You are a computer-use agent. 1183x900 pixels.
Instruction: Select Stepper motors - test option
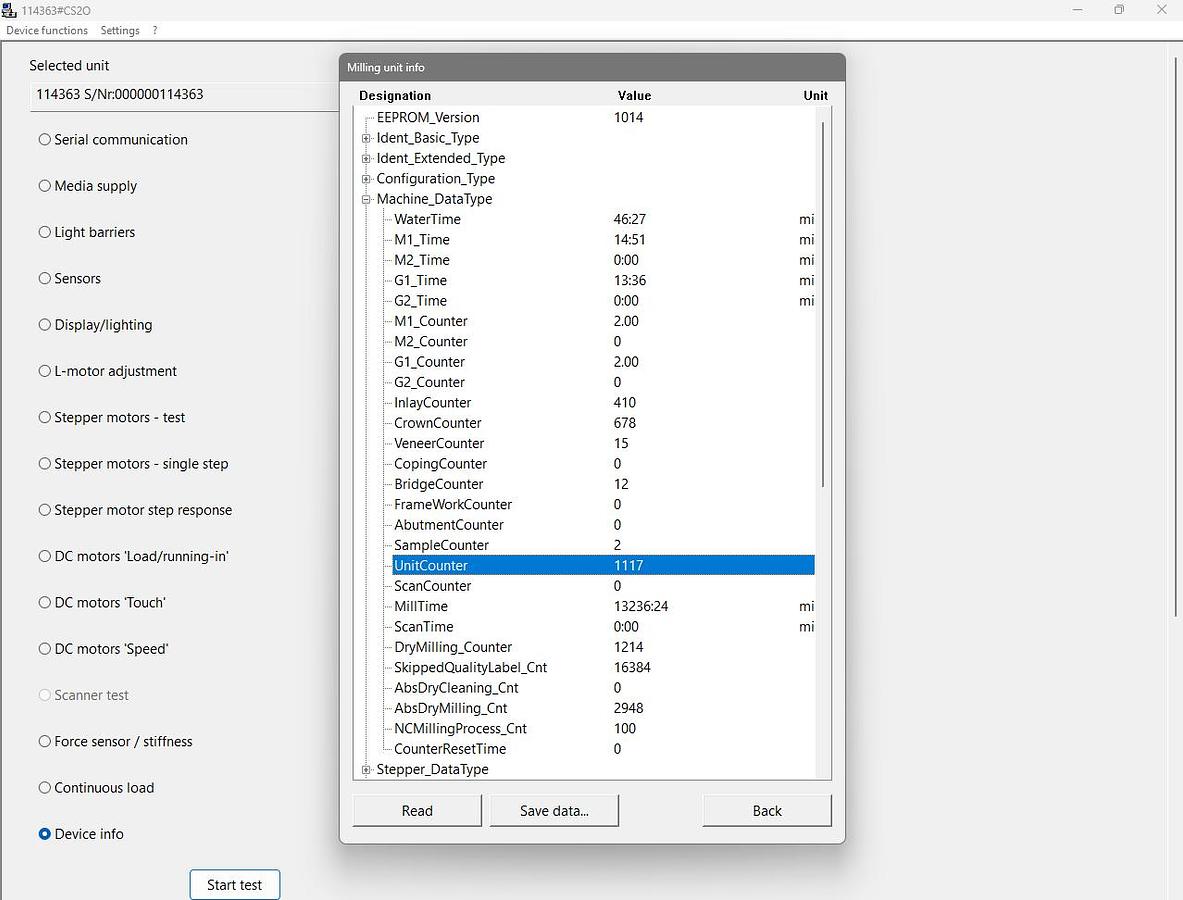click(x=112, y=417)
